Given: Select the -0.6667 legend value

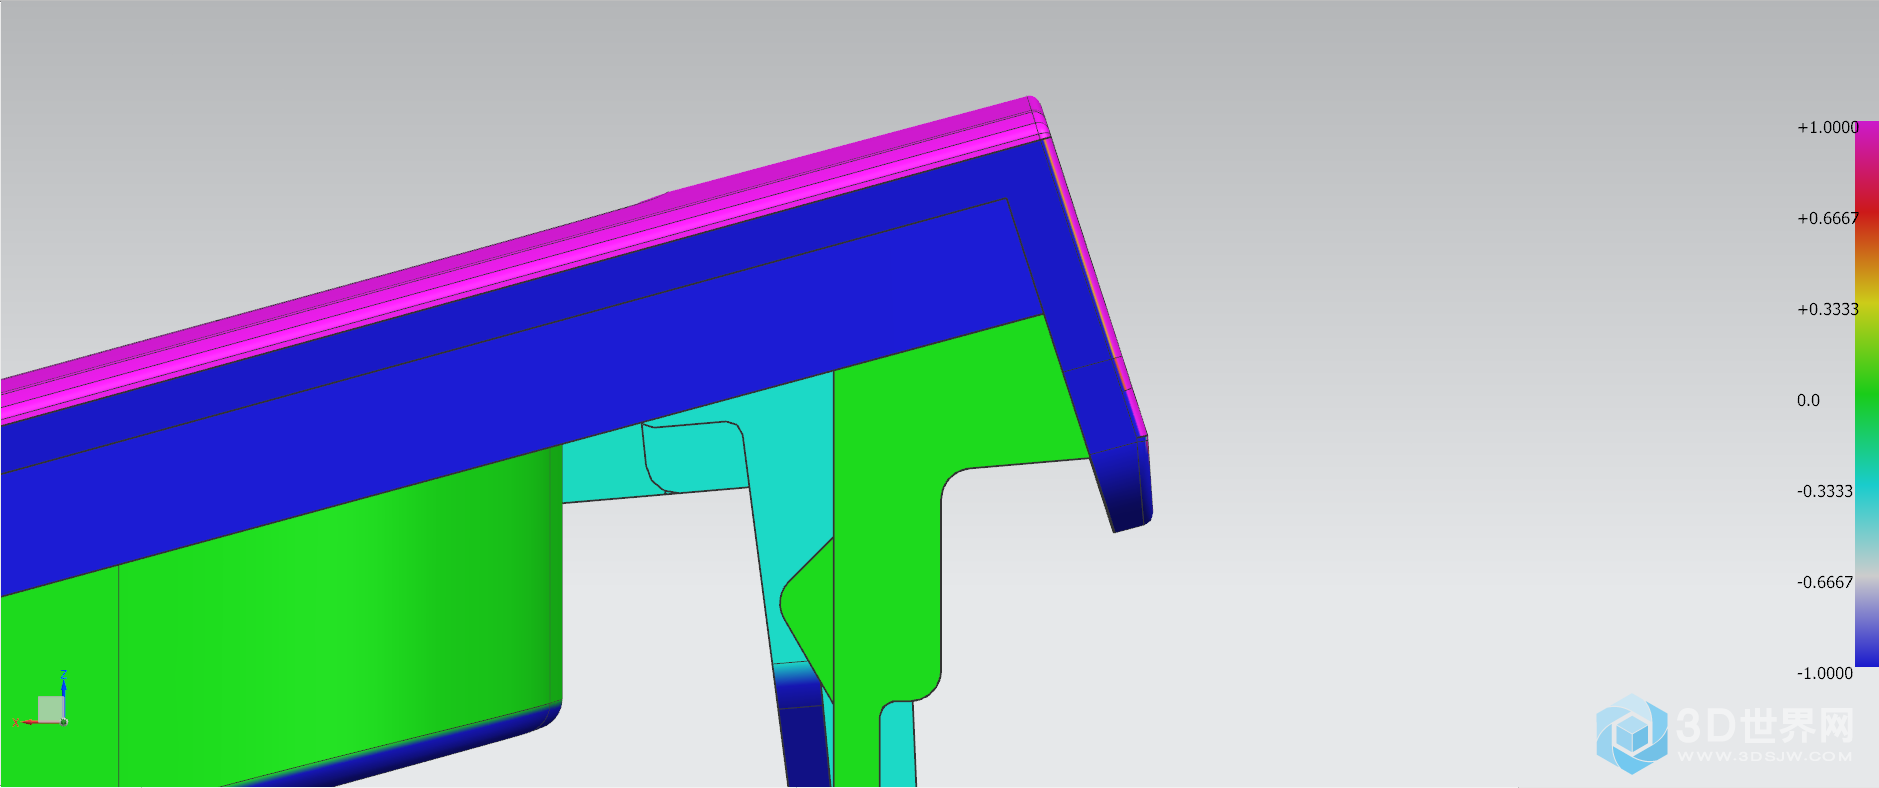Looking at the screenshot, I should [1824, 582].
